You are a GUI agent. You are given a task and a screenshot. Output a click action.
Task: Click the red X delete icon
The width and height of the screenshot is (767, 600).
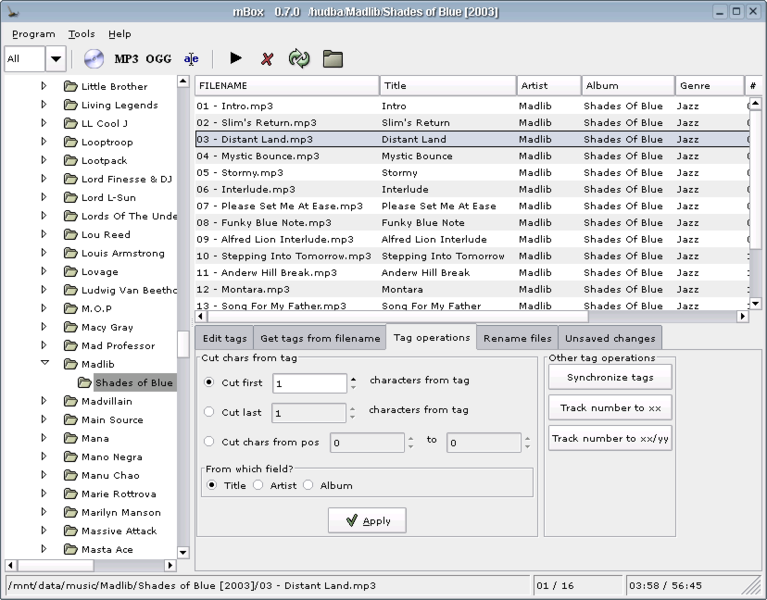coord(267,59)
